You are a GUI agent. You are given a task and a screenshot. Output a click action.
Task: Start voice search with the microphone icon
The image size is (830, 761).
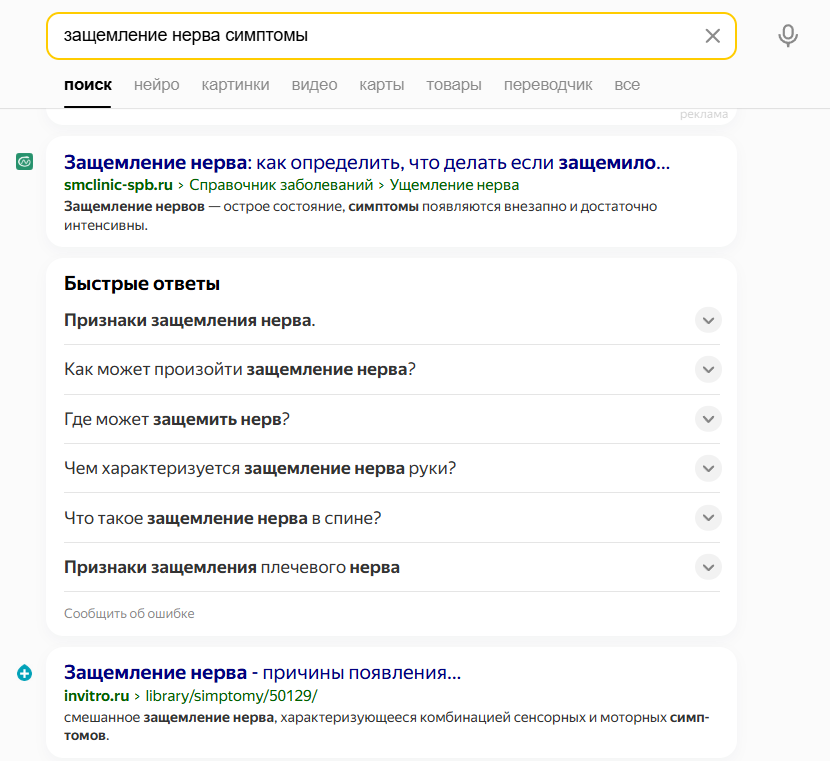pos(788,36)
